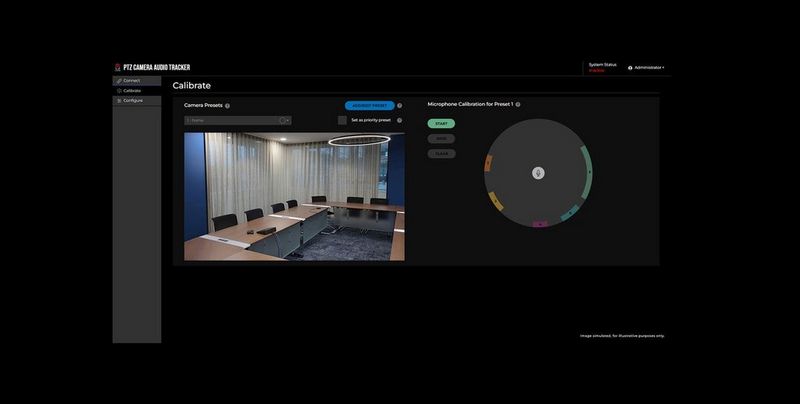Click the circular icon inside the preset dropdown field
This screenshot has height=404, width=800.
[x=283, y=120]
